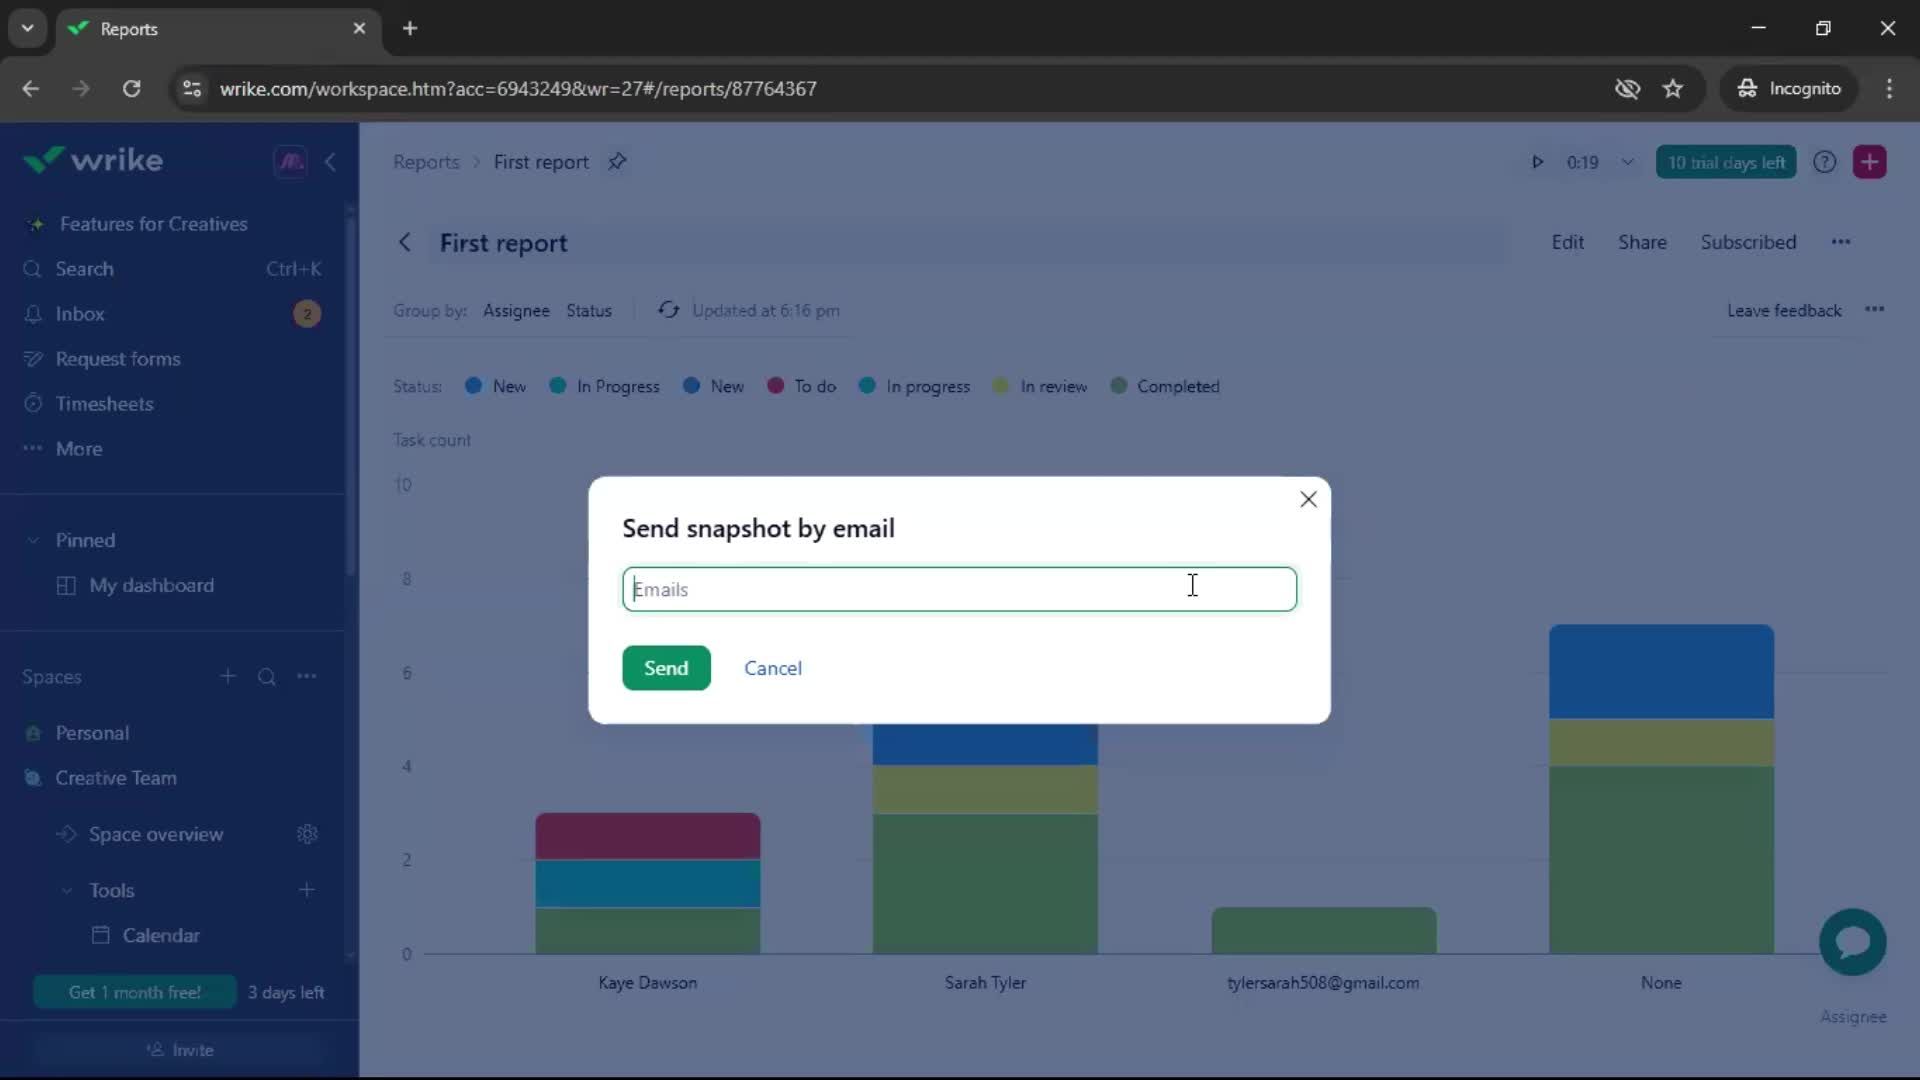Click Leave feedback
The width and height of the screenshot is (1920, 1080).
tap(1784, 311)
